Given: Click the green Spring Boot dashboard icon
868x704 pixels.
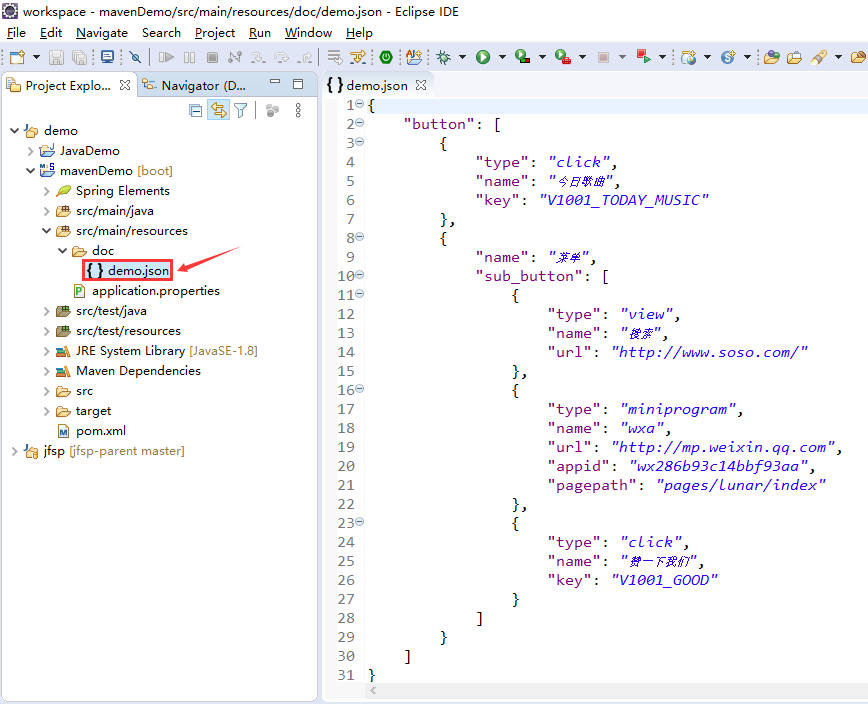Looking at the screenshot, I should (386, 57).
